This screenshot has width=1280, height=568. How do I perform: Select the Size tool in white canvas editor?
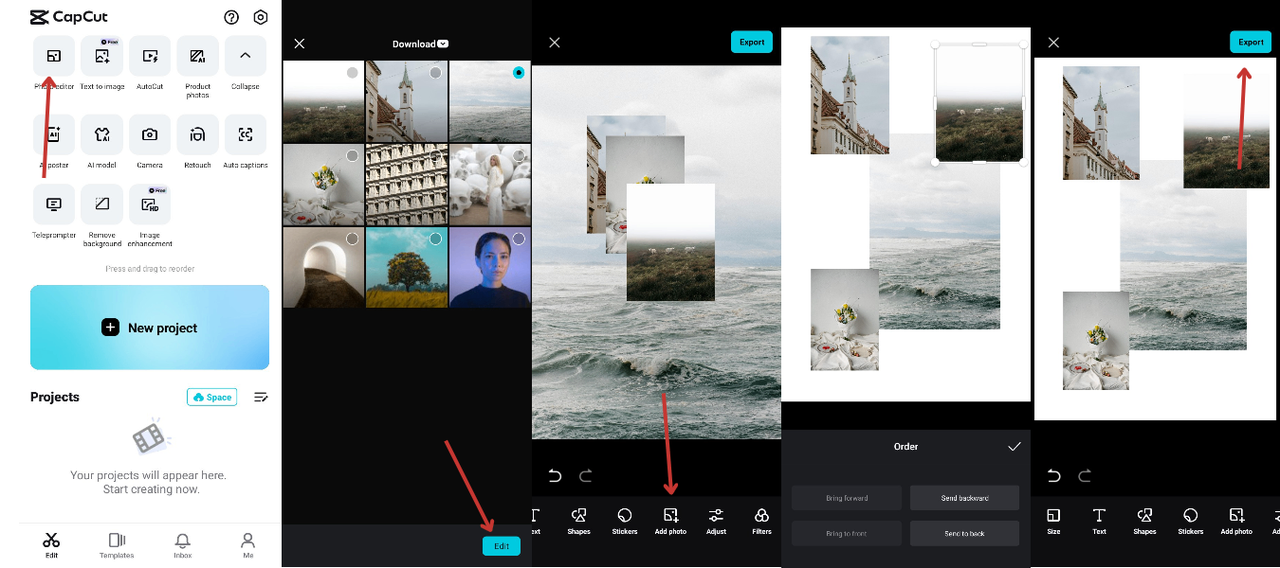(x=1053, y=521)
